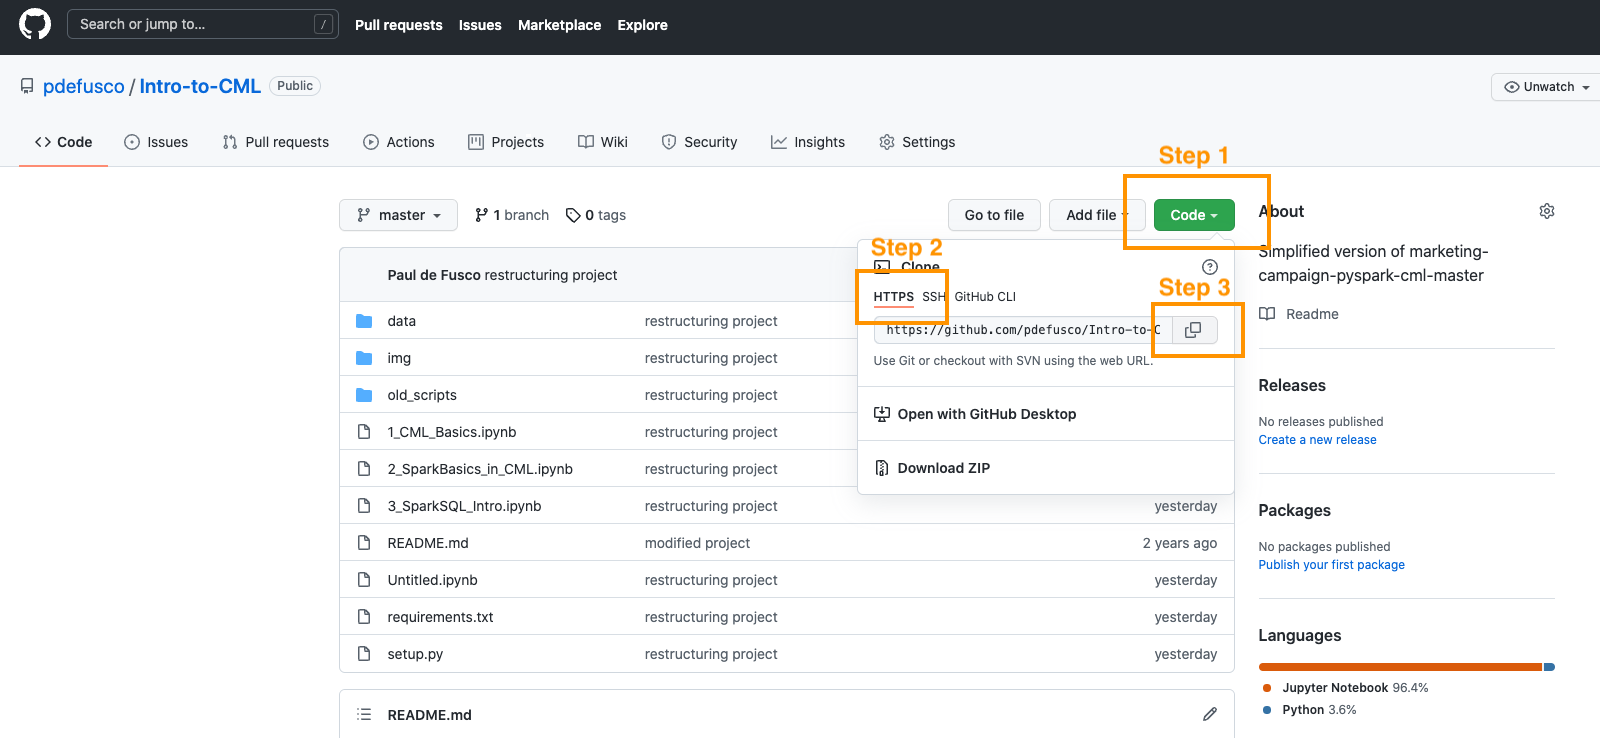Open the Projects tab
Image resolution: width=1600 pixels, height=738 pixels.
[506, 142]
